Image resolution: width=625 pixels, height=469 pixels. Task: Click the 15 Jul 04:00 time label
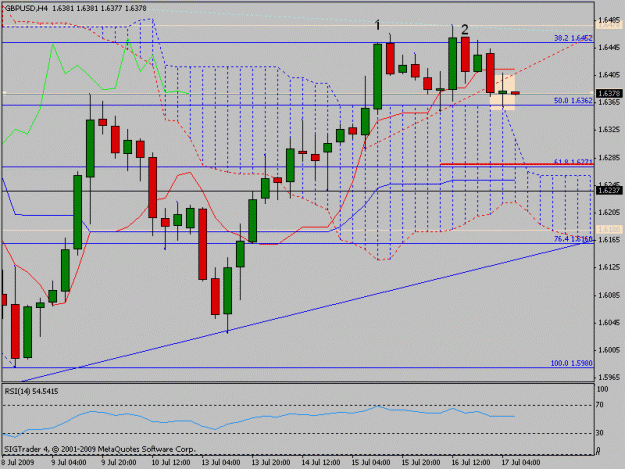click(371, 462)
